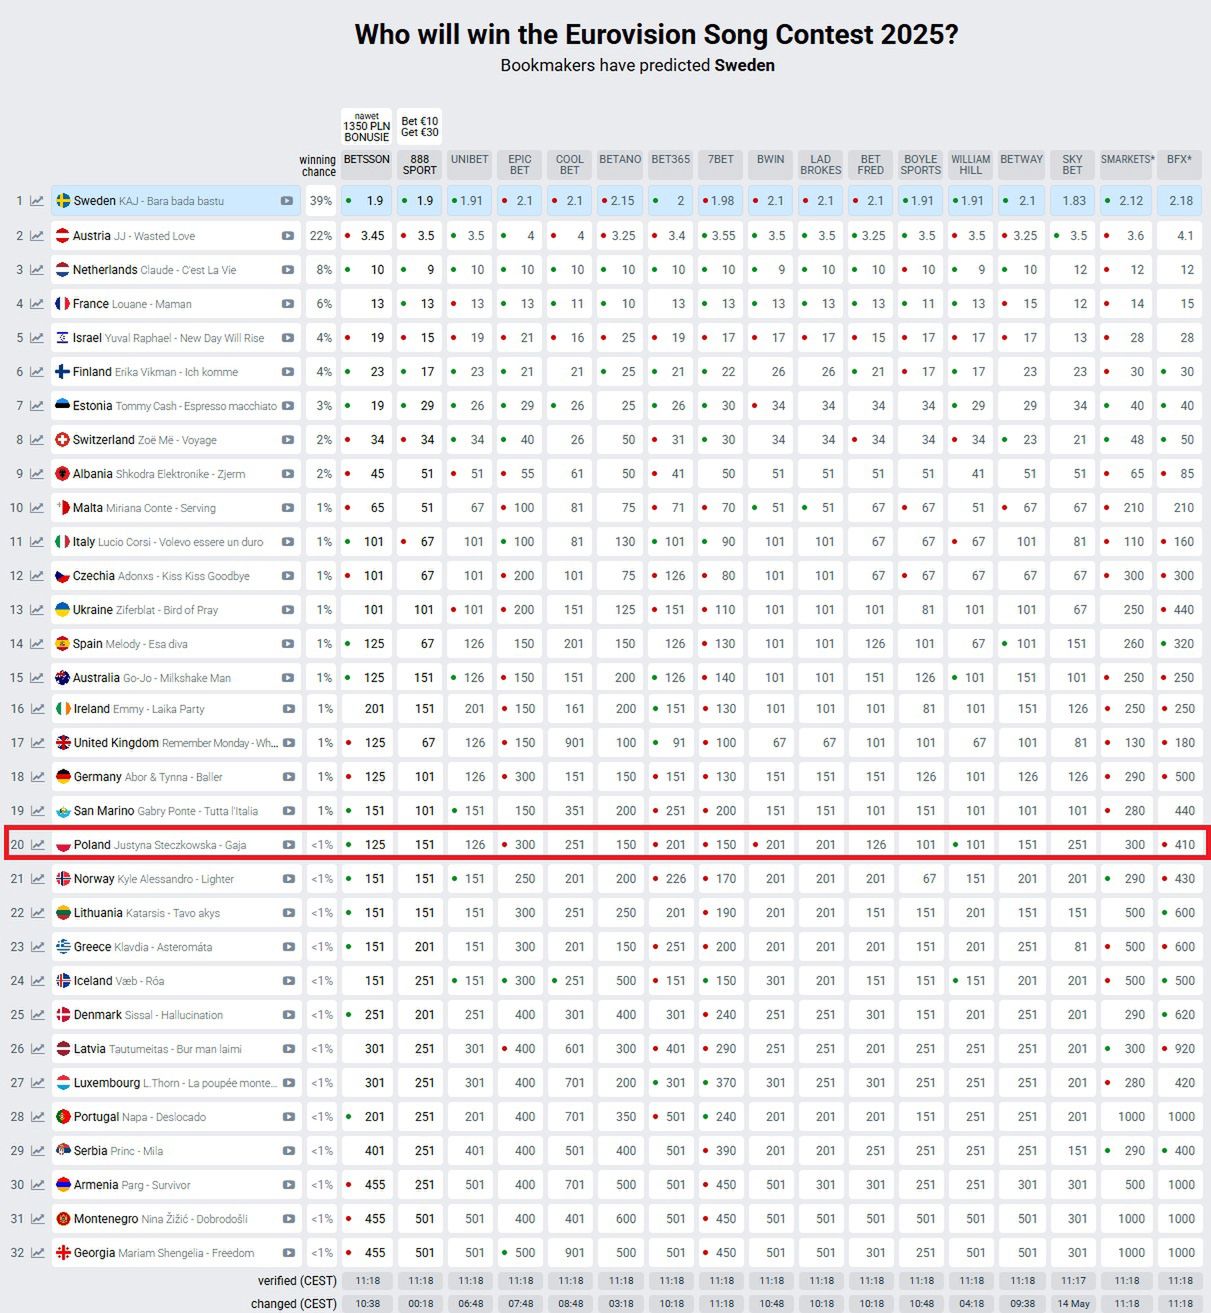Click Latvia's BFX odds of 920

click(1180, 1049)
